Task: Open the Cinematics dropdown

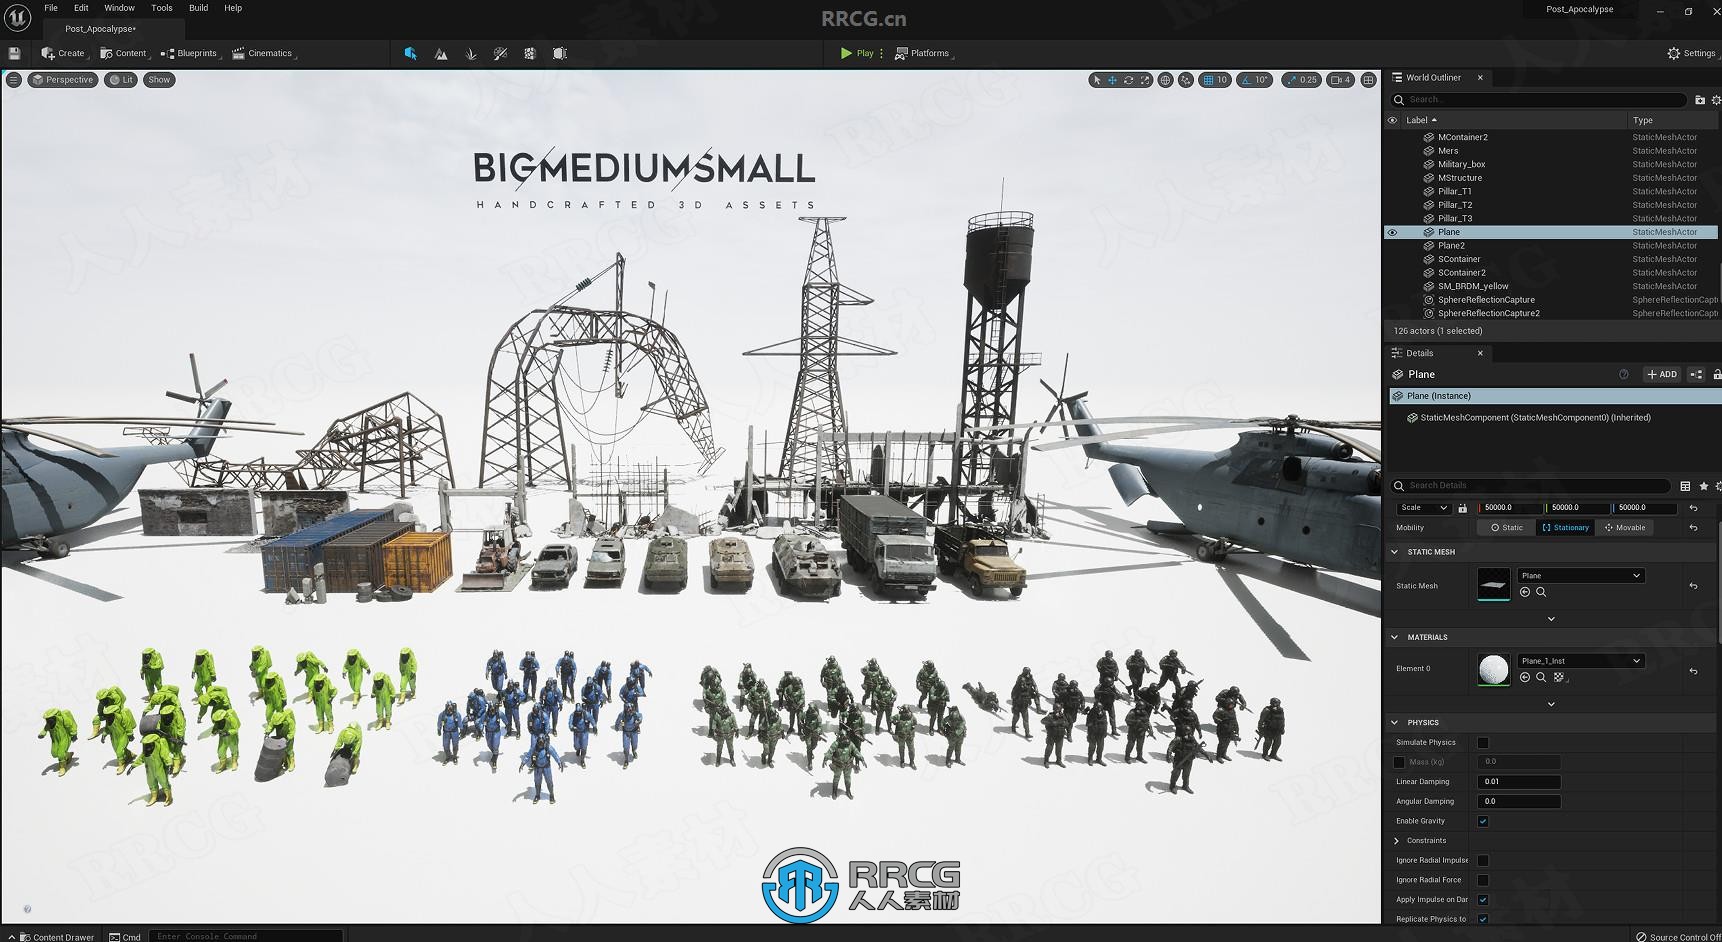Action: pyautogui.click(x=264, y=53)
